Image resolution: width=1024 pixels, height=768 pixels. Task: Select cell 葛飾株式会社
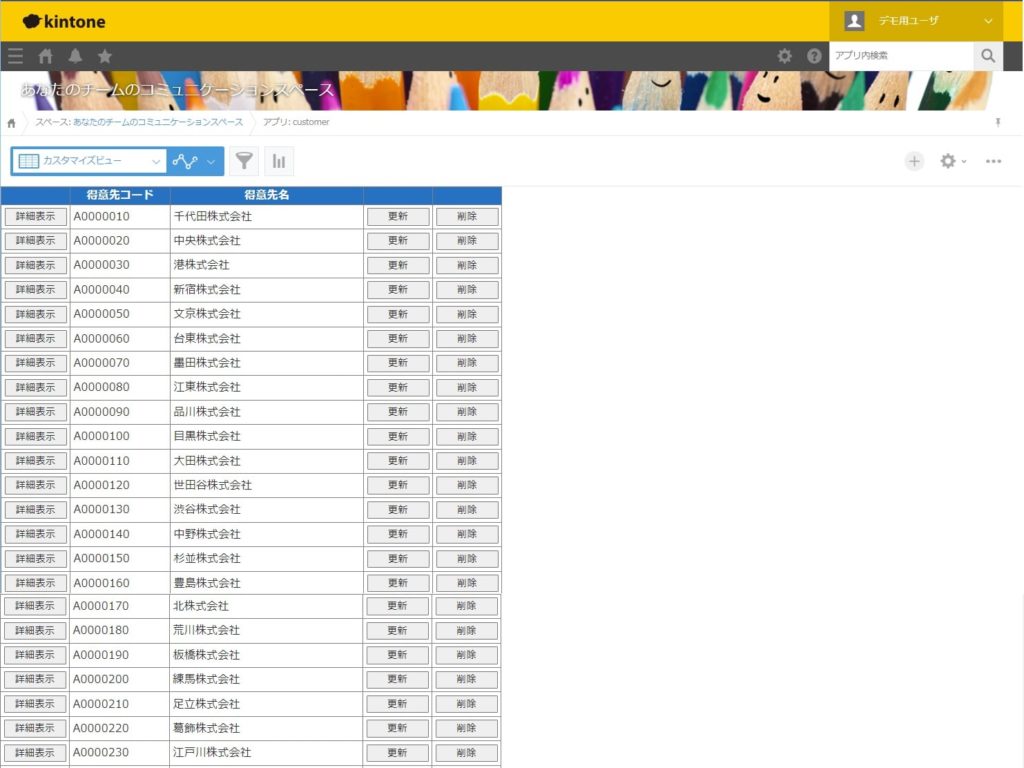[266, 728]
